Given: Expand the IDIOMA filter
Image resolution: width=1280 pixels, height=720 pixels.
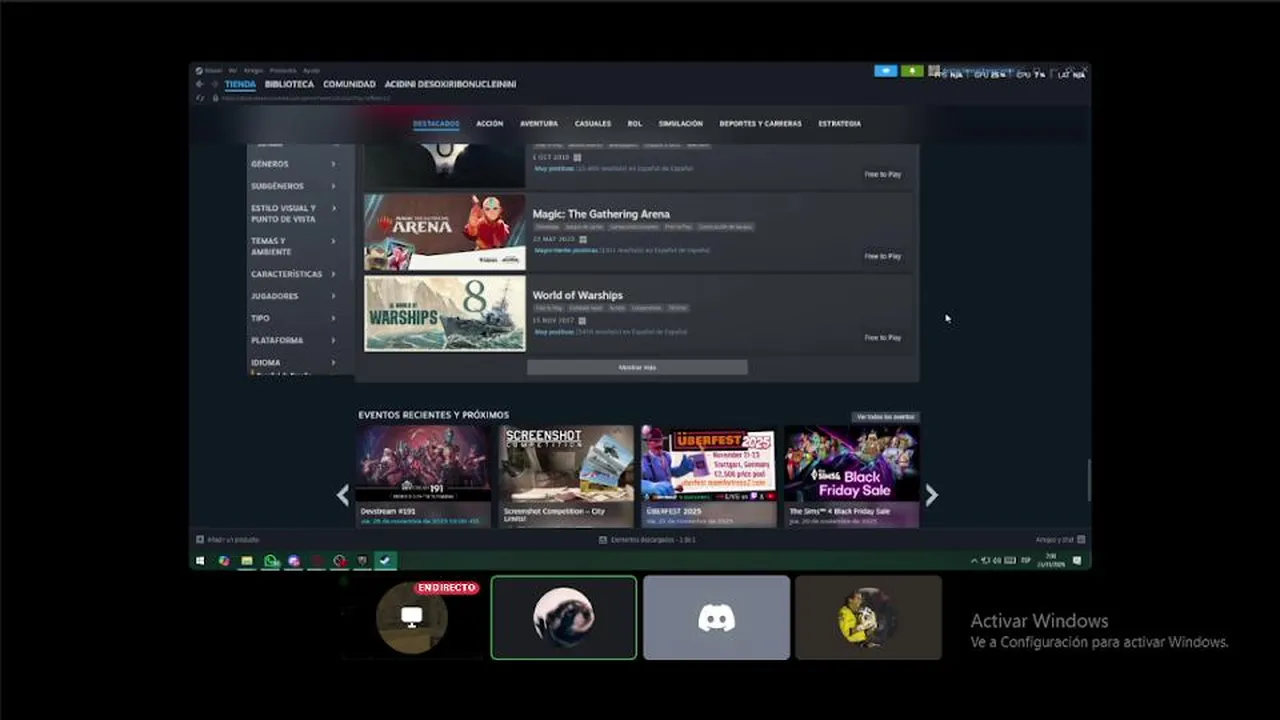Looking at the screenshot, I should 294,362.
